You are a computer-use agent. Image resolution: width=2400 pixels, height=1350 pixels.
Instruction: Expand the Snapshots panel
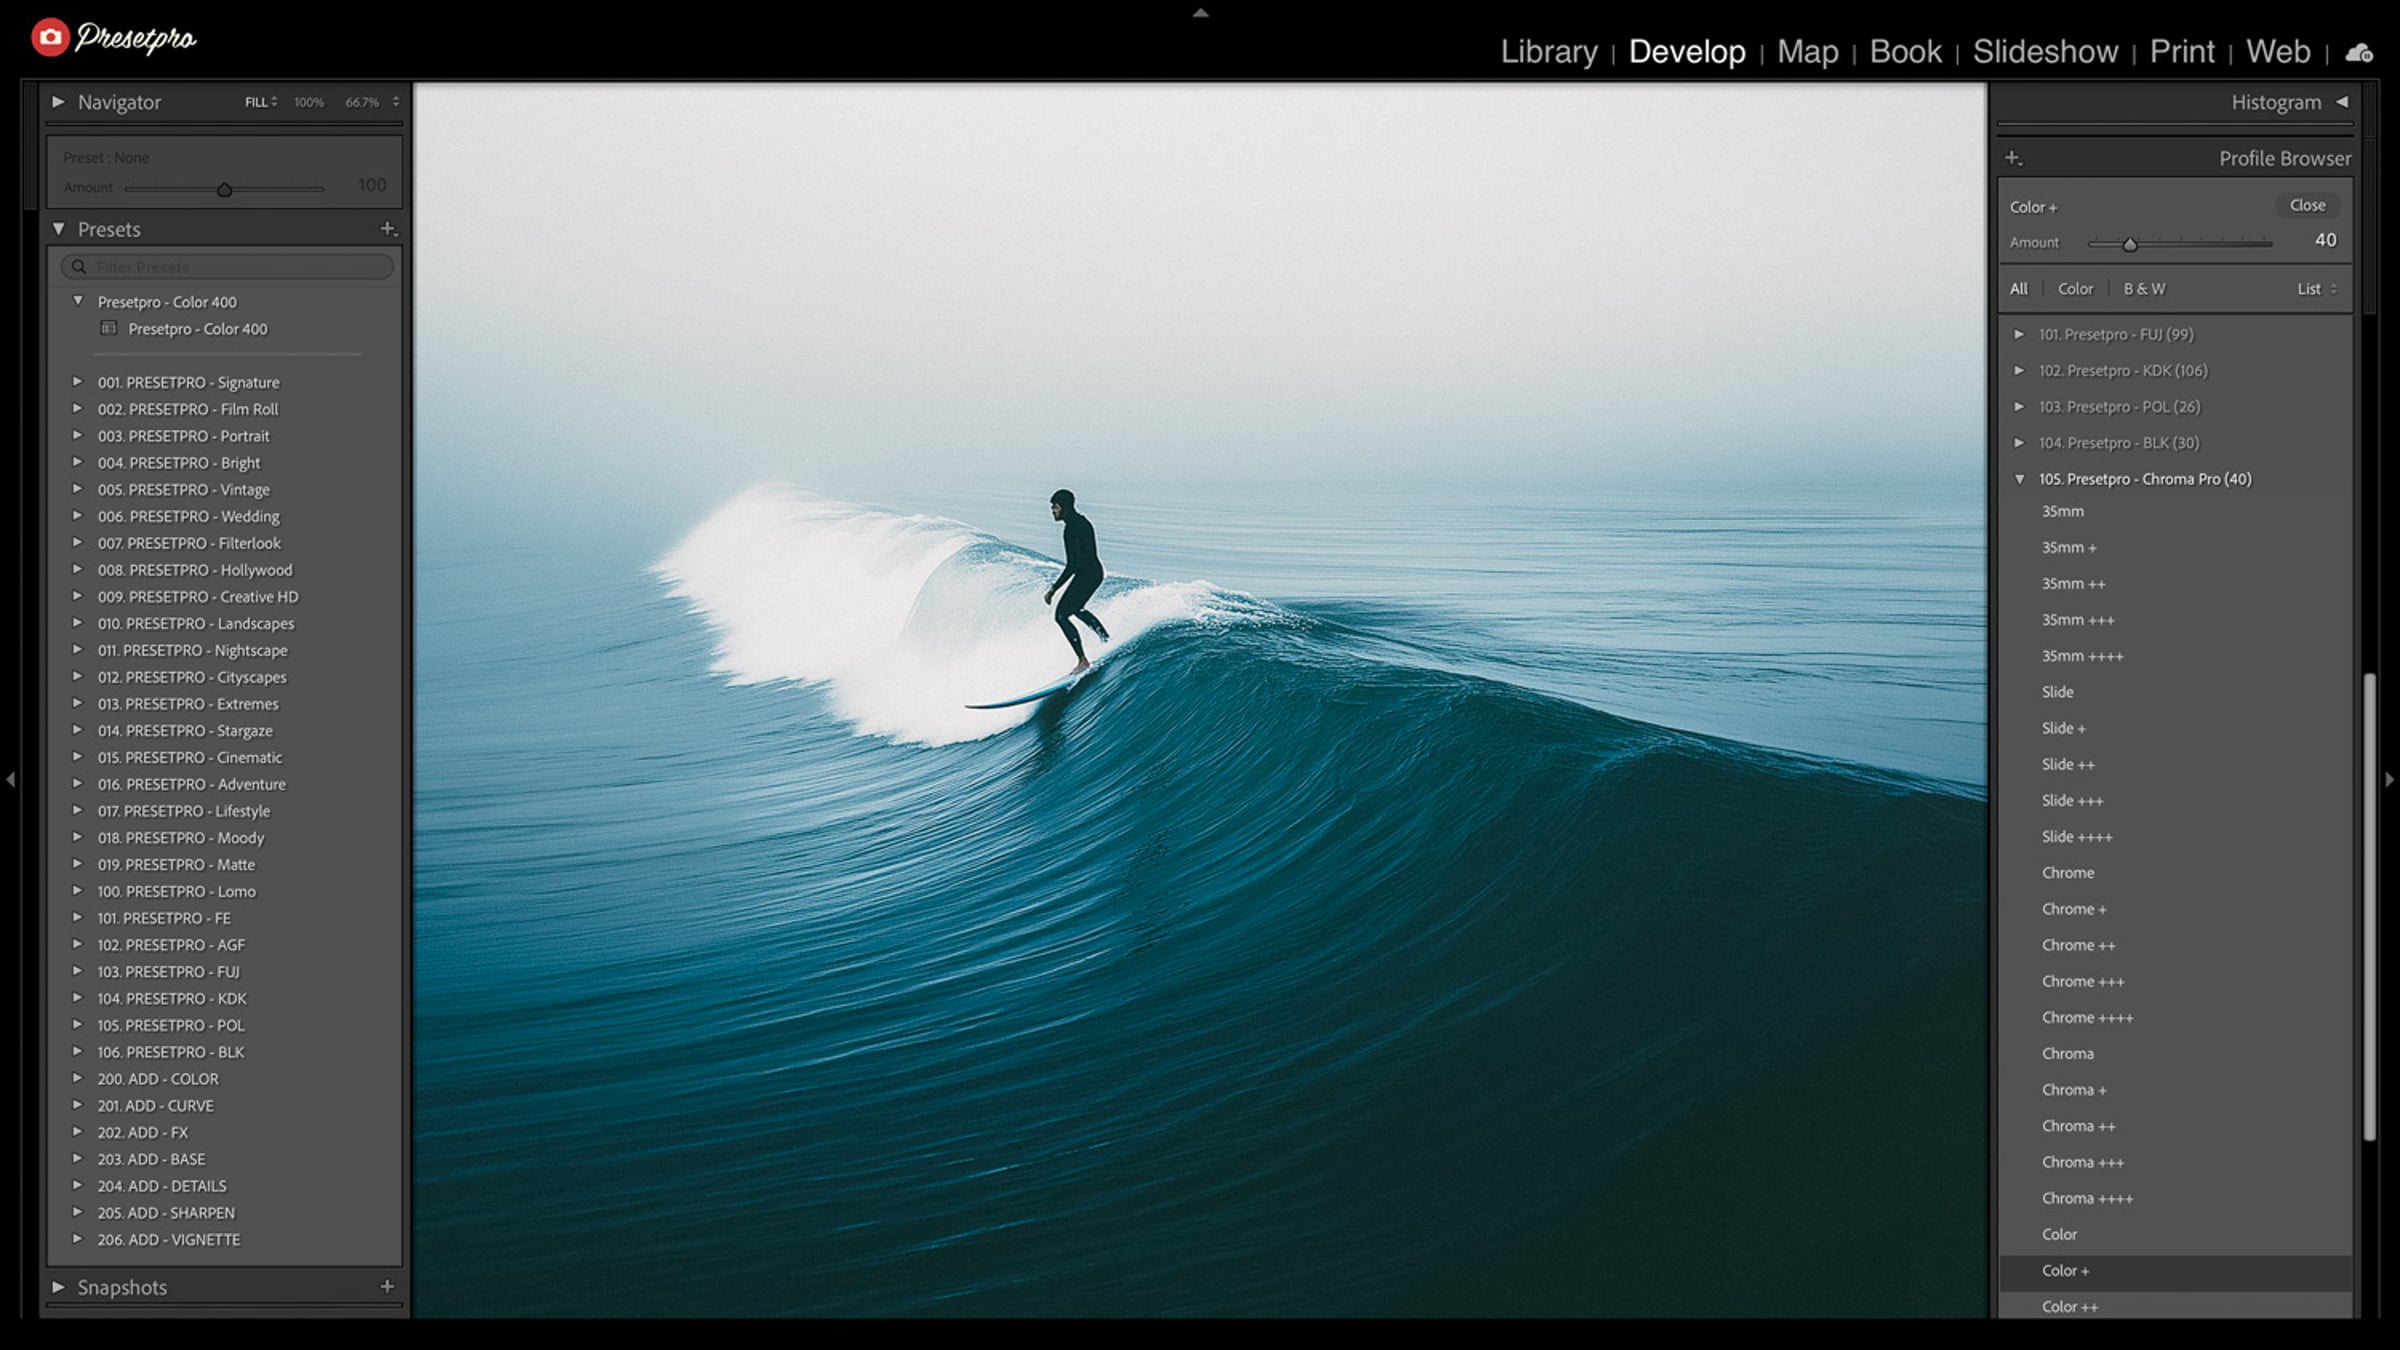(x=58, y=1287)
